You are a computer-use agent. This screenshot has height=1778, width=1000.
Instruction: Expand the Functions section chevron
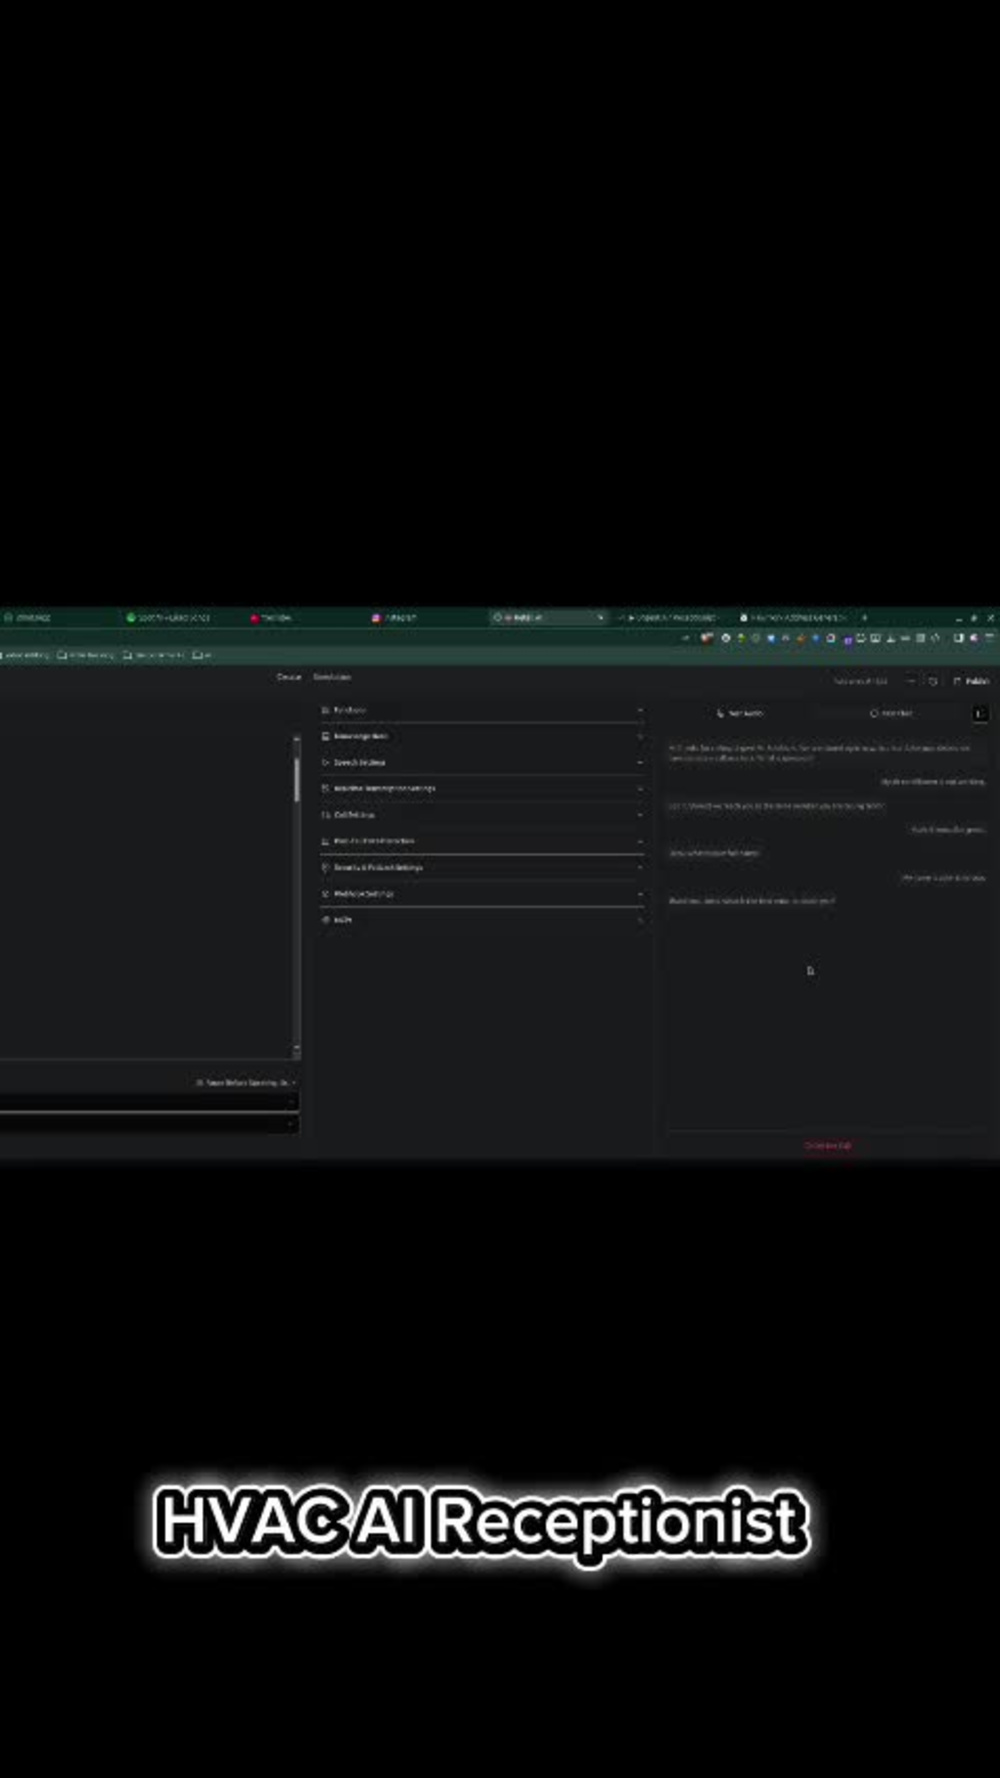(640, 710)
